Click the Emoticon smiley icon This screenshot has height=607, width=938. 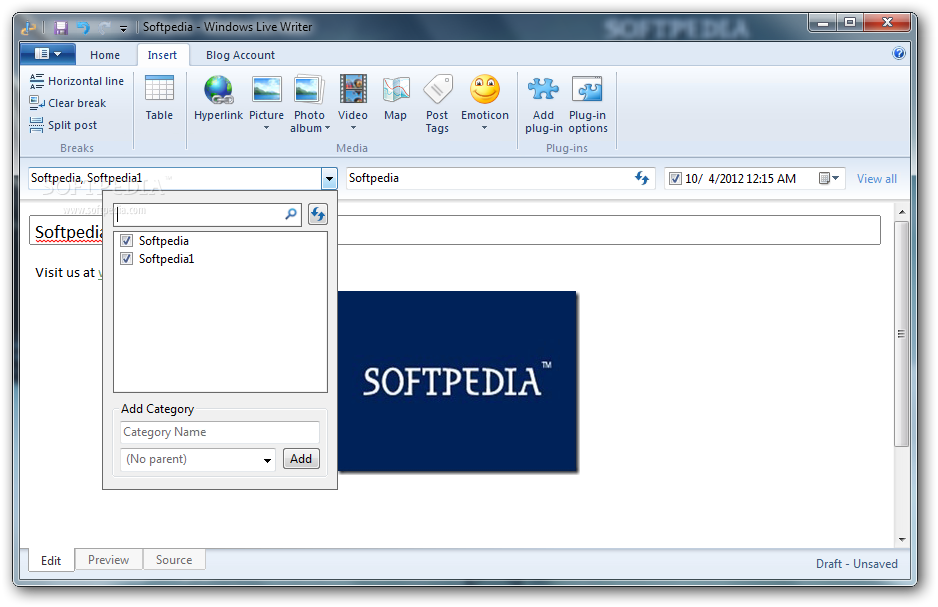485,89
